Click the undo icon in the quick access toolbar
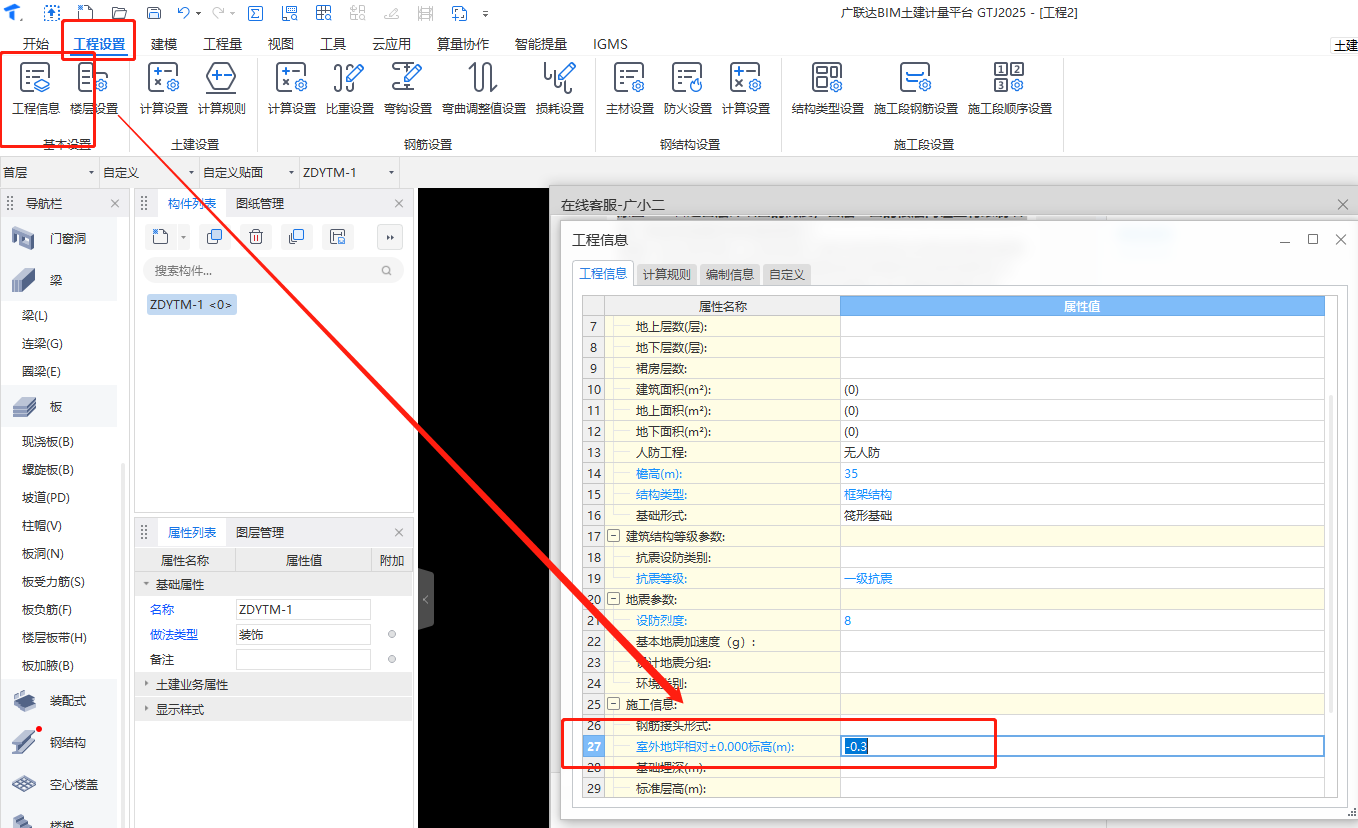 coord(183,13)
